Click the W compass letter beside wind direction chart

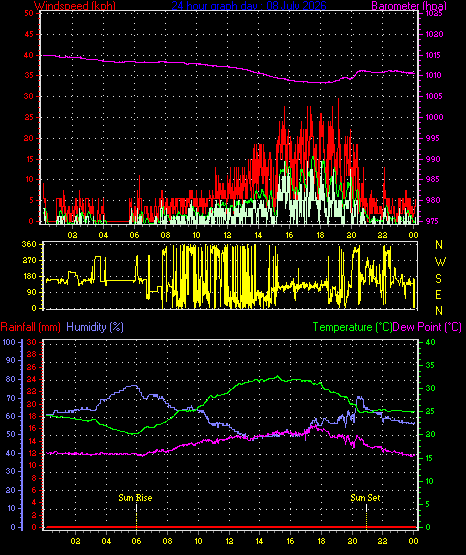(x=440, y=262)
